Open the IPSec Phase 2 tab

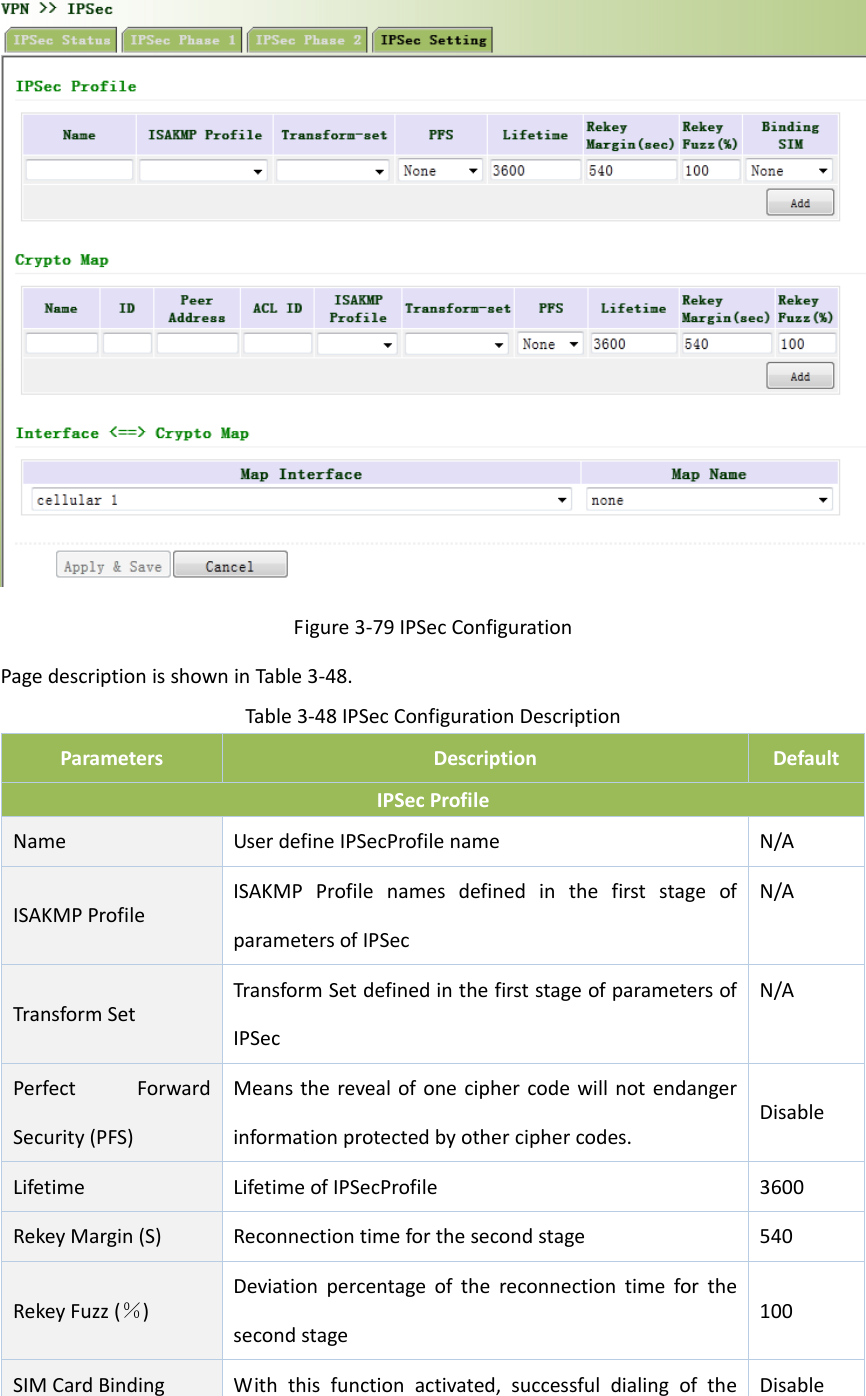click(x=307, y=39)
